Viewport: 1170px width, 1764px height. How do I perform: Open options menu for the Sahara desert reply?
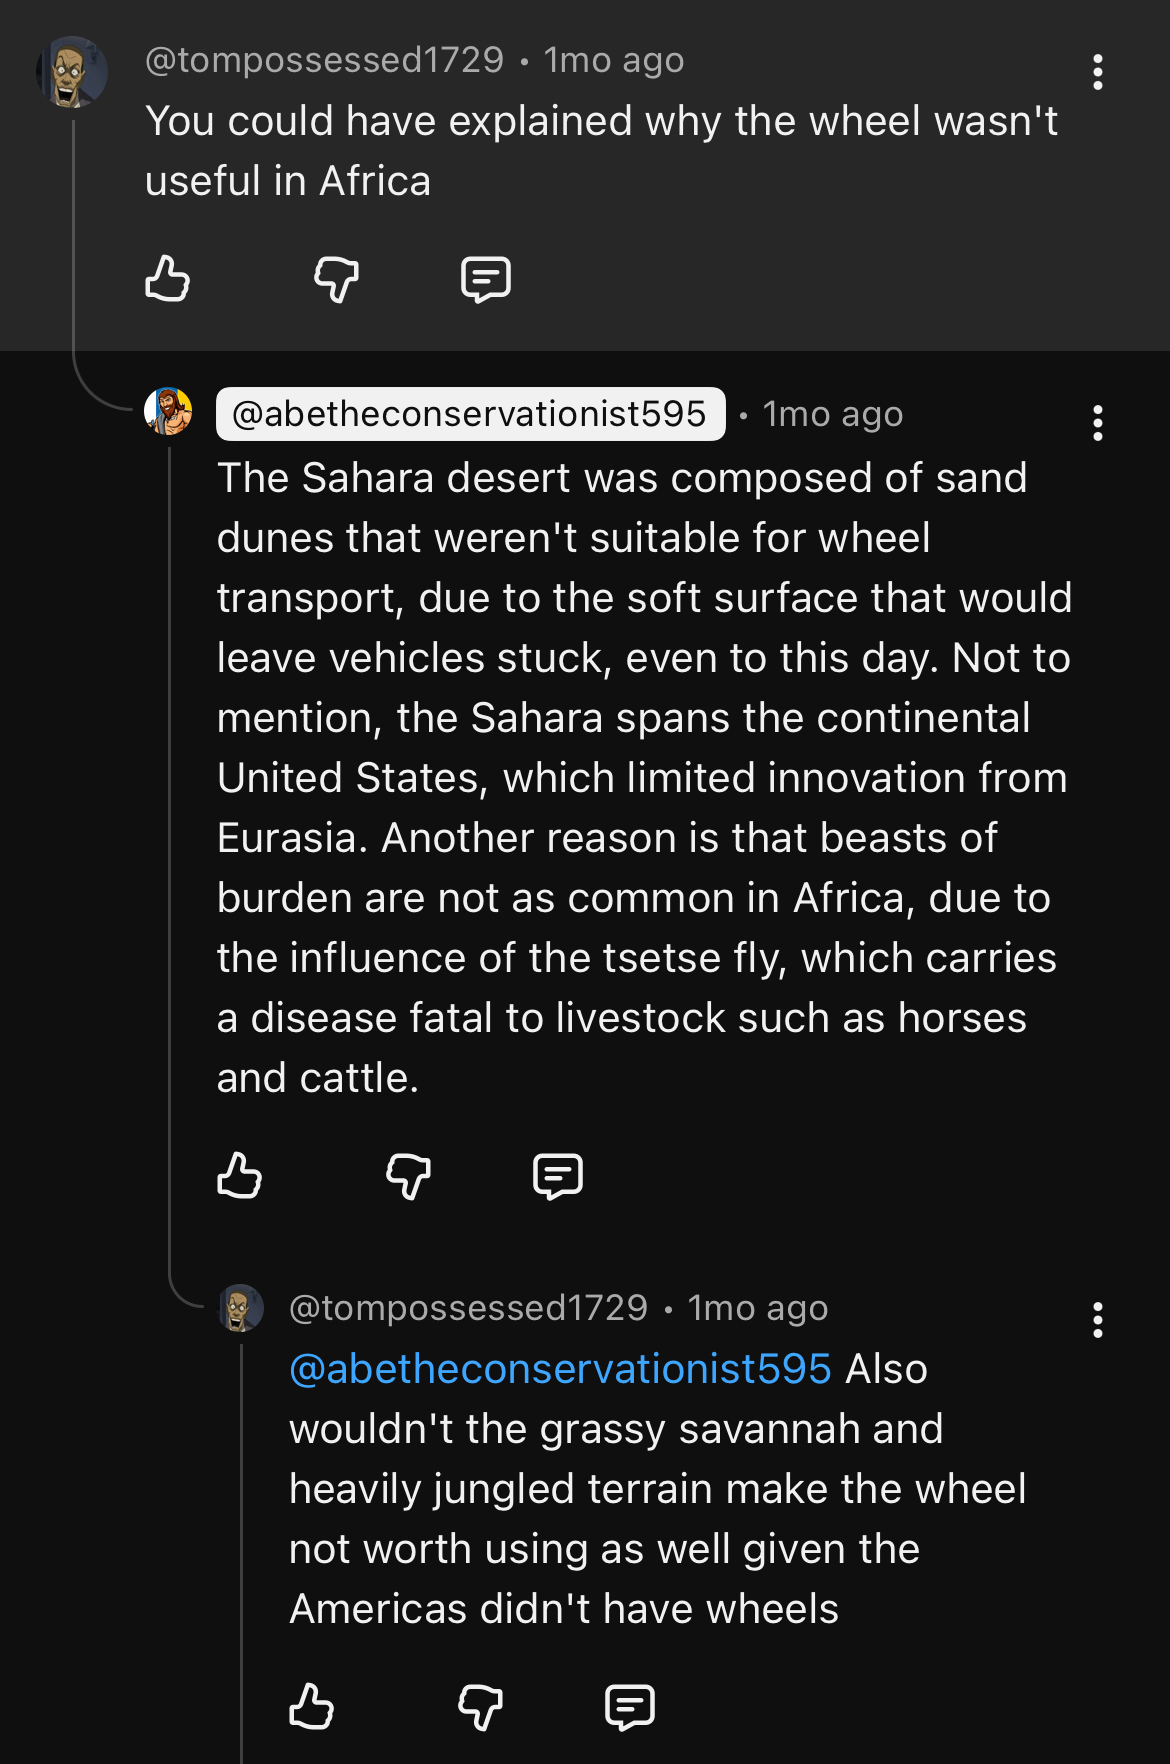(x=1098, y=423)
